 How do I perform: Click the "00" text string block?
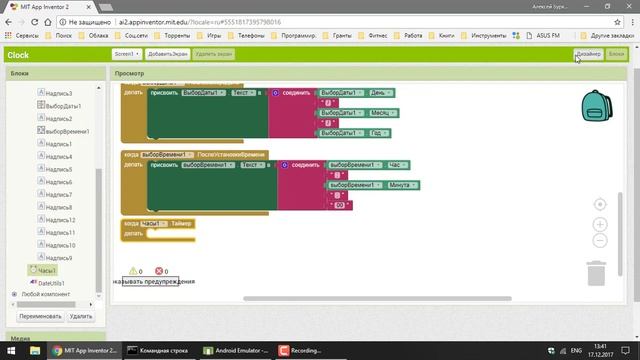click(340, 205)
